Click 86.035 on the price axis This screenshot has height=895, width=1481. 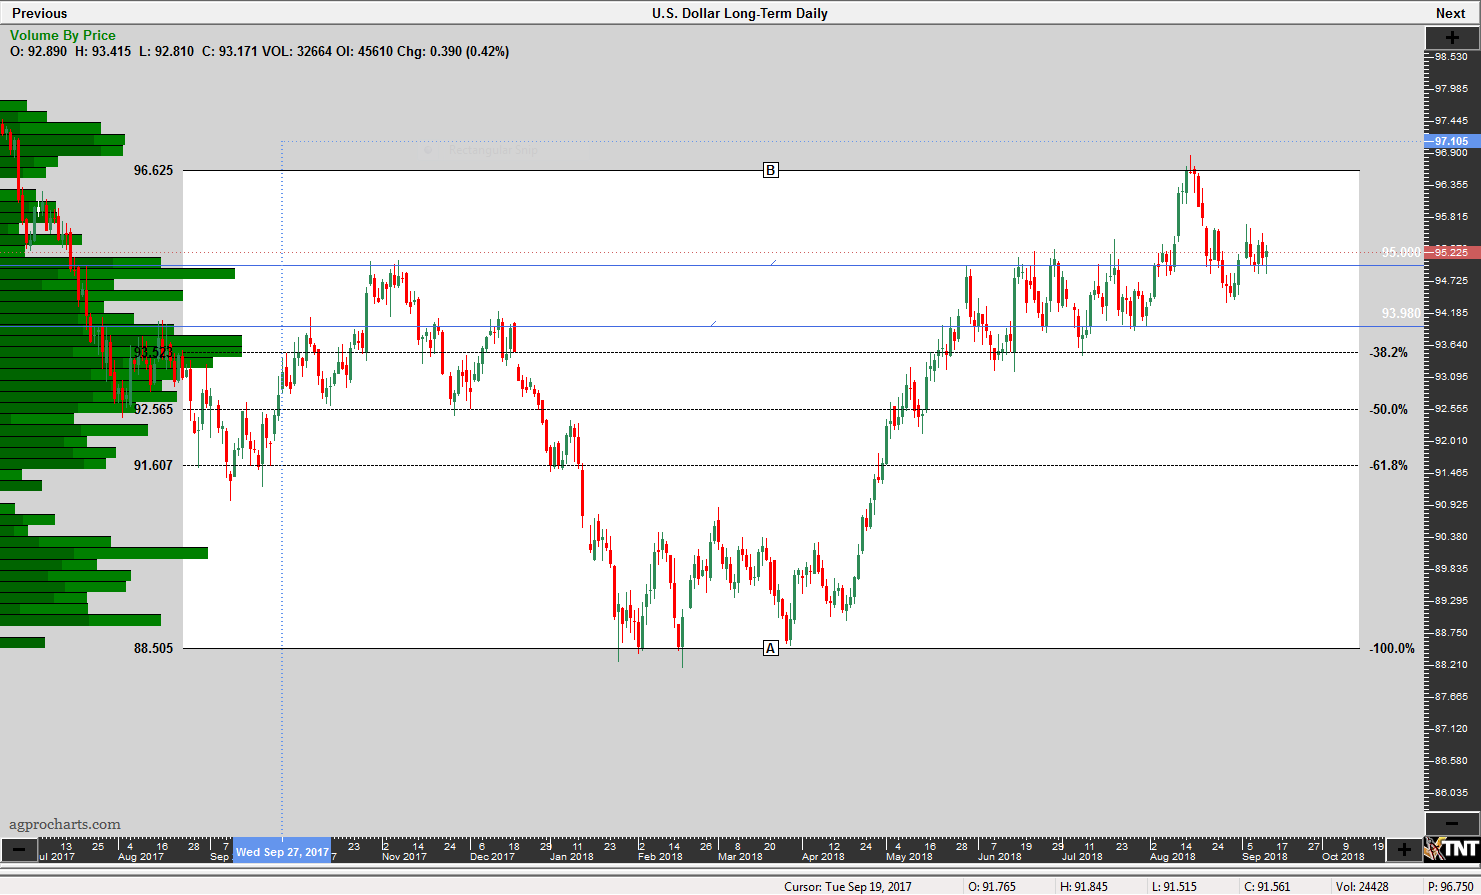(1451, 793)
